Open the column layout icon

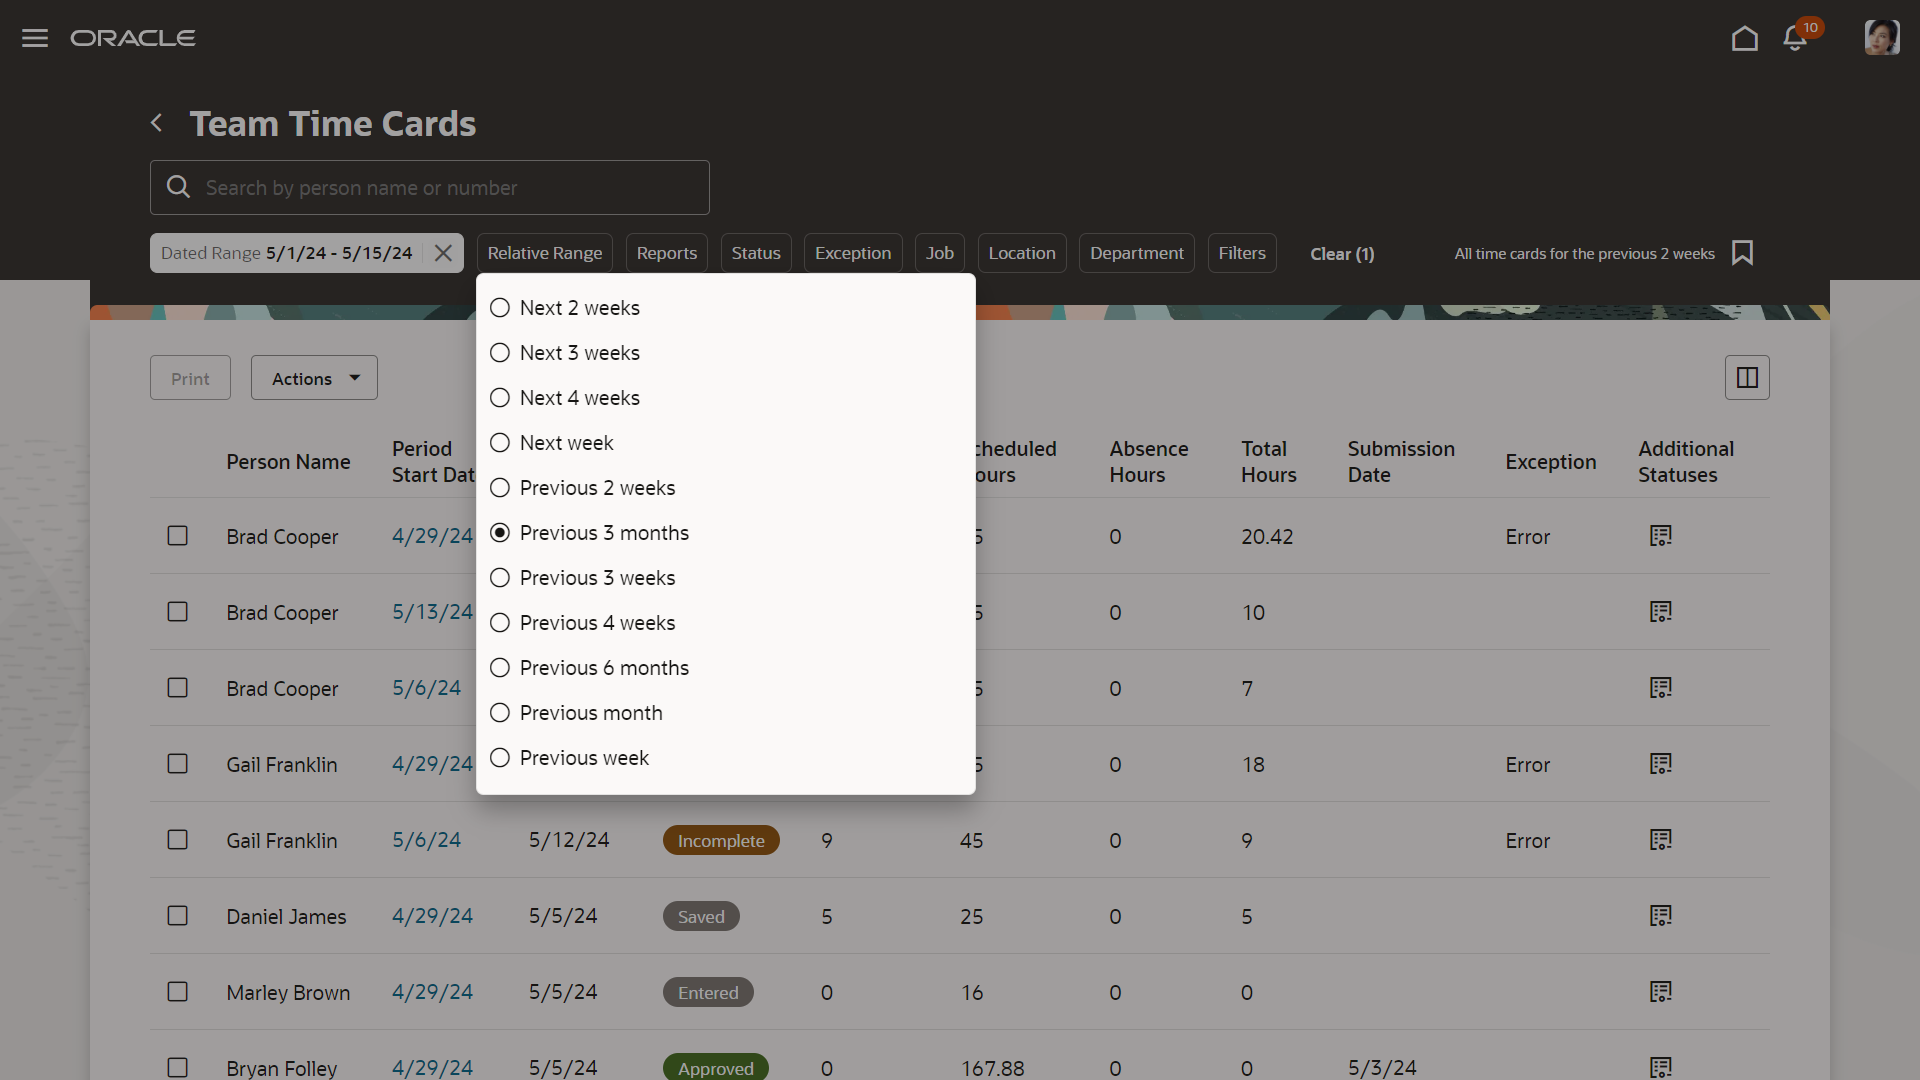(1747, 378)
